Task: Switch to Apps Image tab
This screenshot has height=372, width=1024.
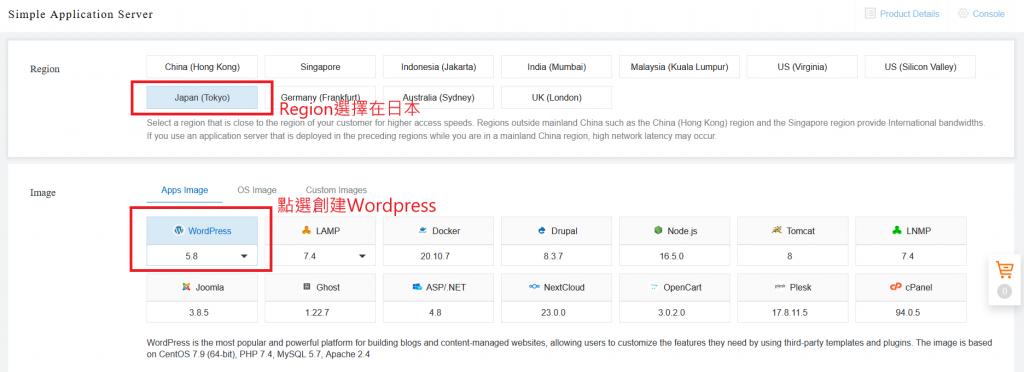Action: 185,190
